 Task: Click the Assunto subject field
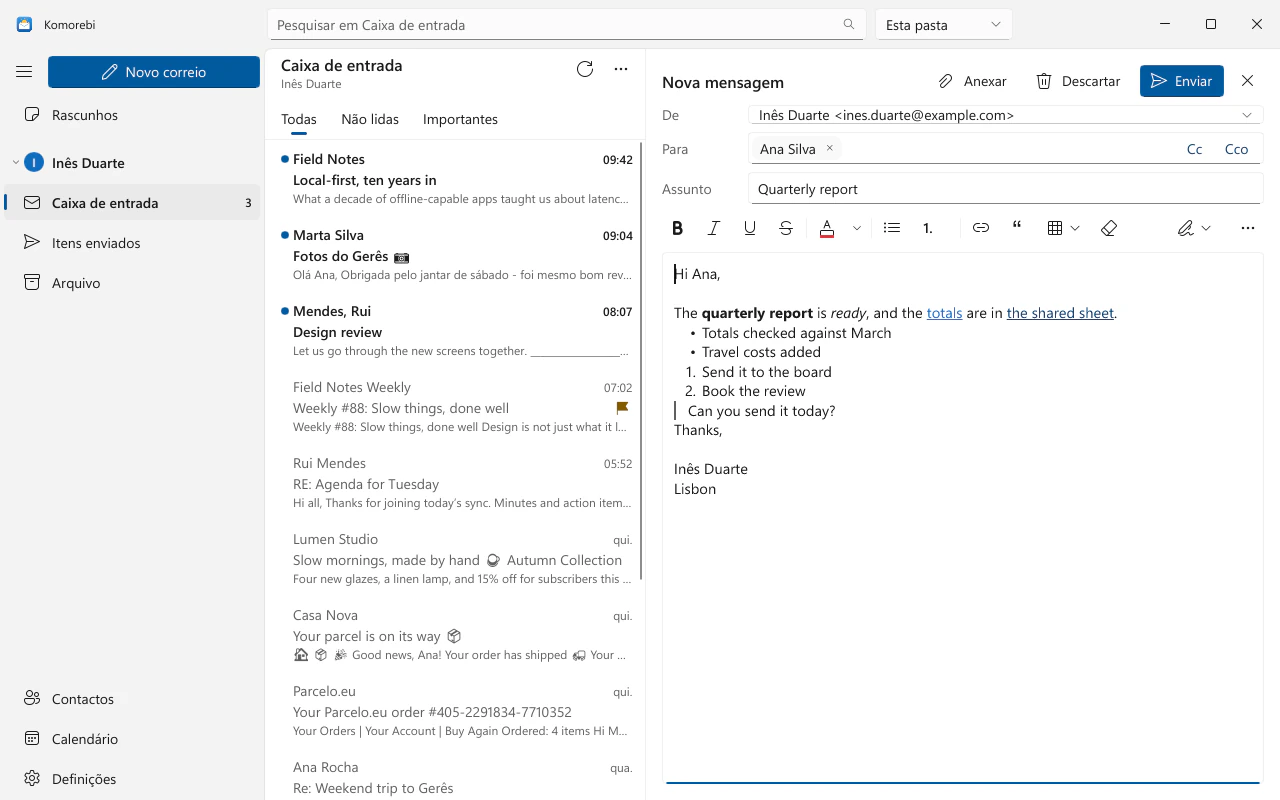[1005, 189]
